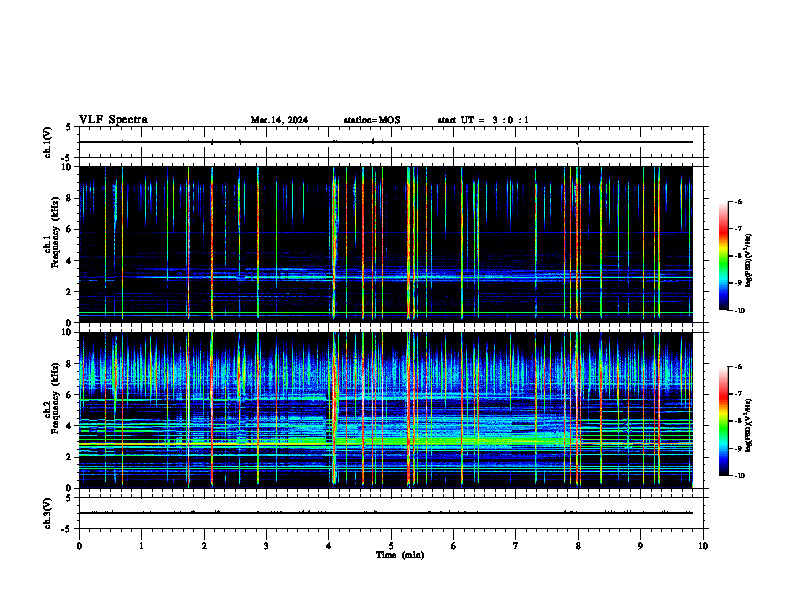The height and width of the screenshot is (612, 792).
Task: Click the "Time (min)" axis label
Action: point(400,555)
